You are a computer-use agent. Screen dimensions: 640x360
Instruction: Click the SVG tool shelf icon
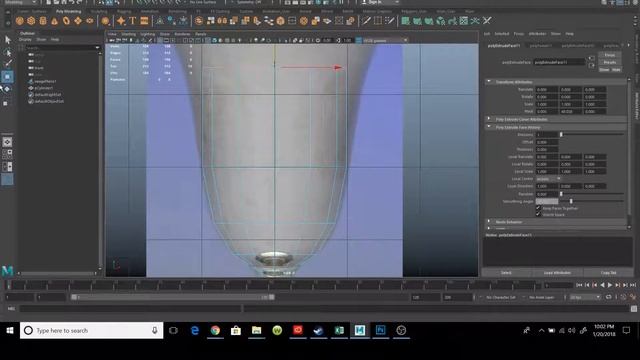(x=144, y=21)
